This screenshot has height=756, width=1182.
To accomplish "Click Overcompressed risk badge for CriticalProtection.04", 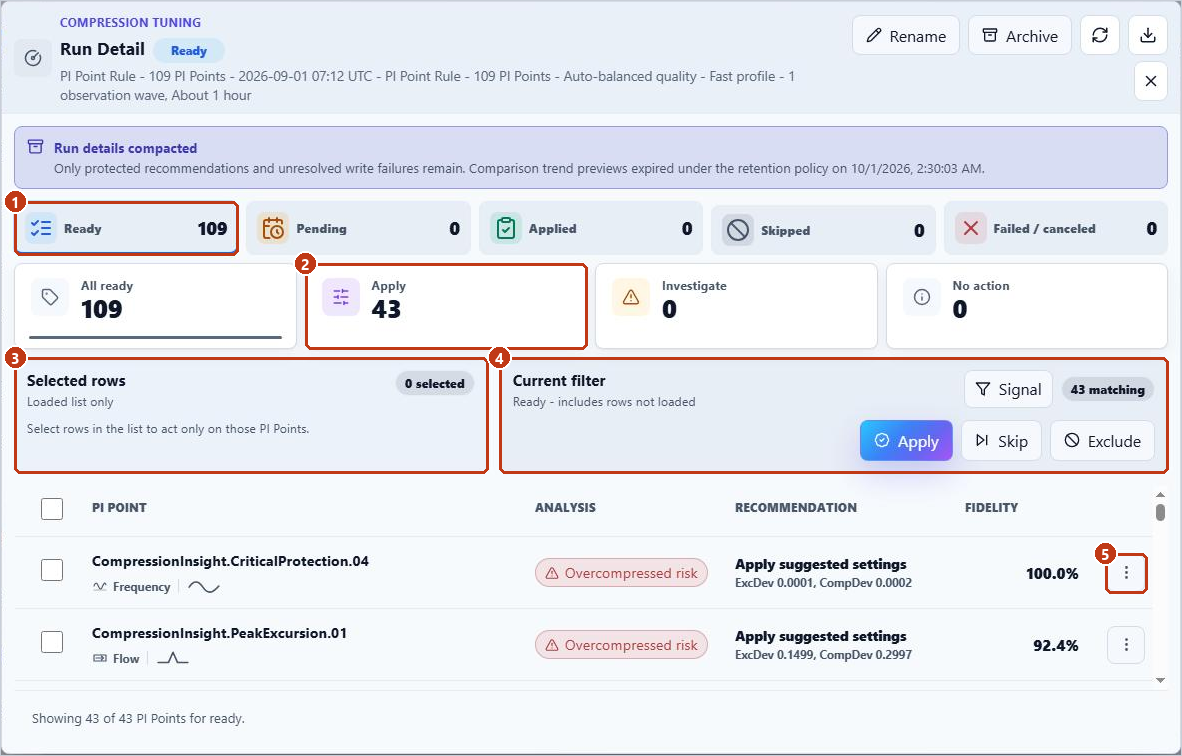I will tap(621, 573).
